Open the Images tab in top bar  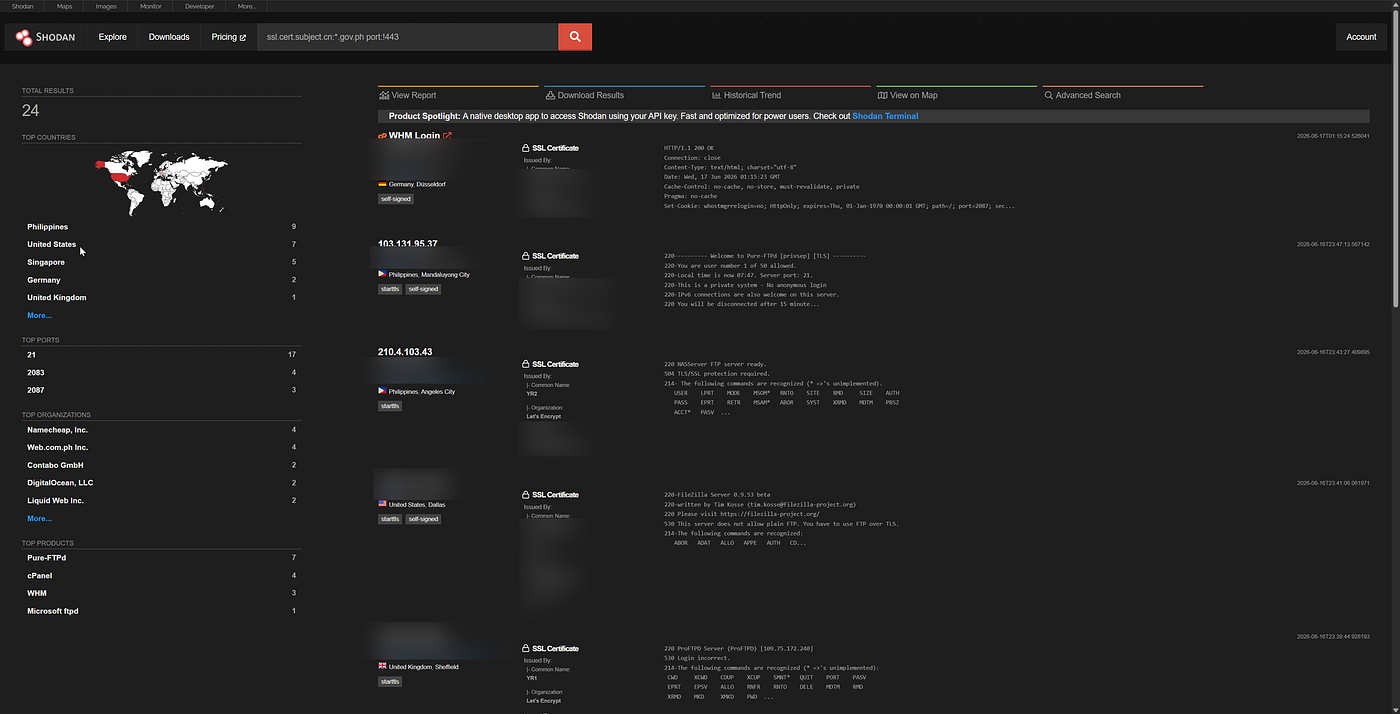click(106, 6)
